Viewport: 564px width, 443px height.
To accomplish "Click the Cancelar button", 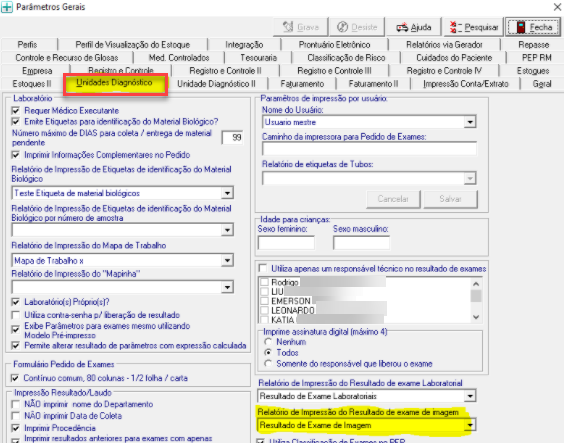I will pos(393,199).
